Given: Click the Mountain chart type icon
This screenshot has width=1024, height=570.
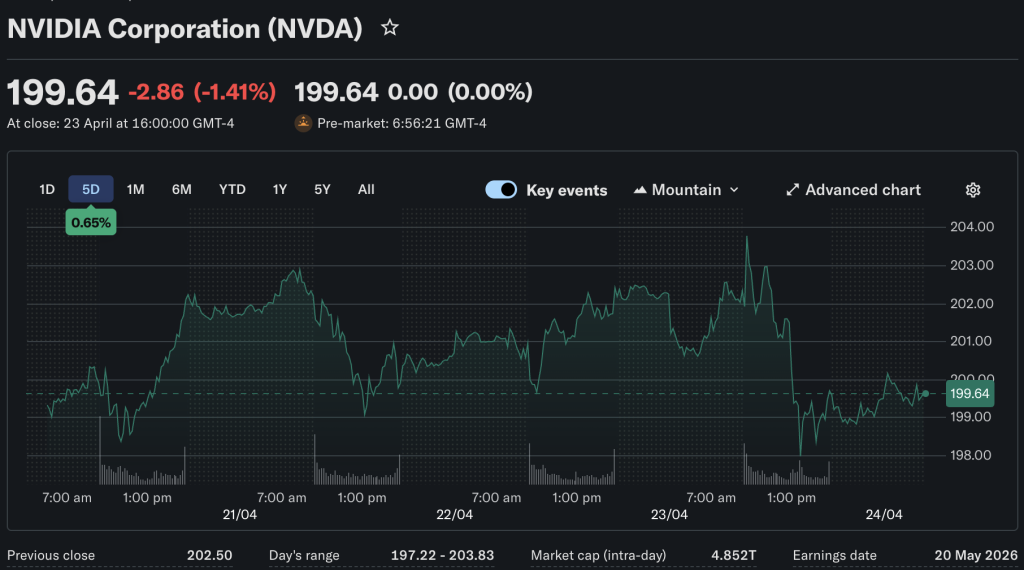Looking at the screenshot, I should point(640,190).
